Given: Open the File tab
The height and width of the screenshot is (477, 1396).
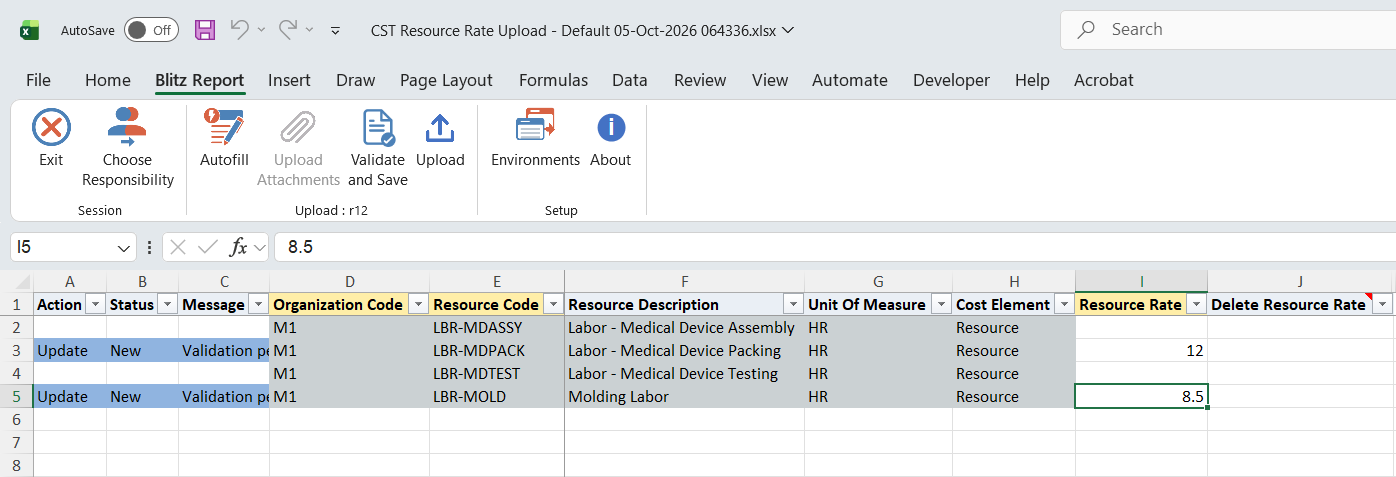Looking at the screenshot, I should [38, 80].
